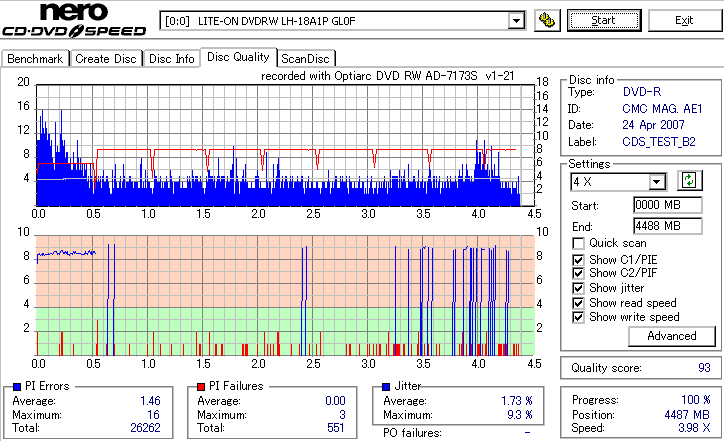
Task: Open the Advanced settings button
Action: click(x=671, y=336)
